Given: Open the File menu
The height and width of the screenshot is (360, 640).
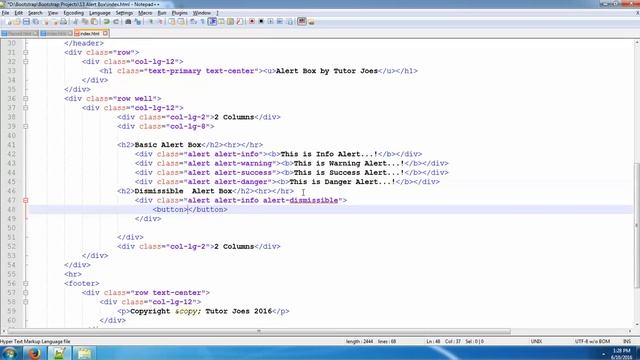Looking at the screenshot, I should pyautogui.click(x=5, y=13).
